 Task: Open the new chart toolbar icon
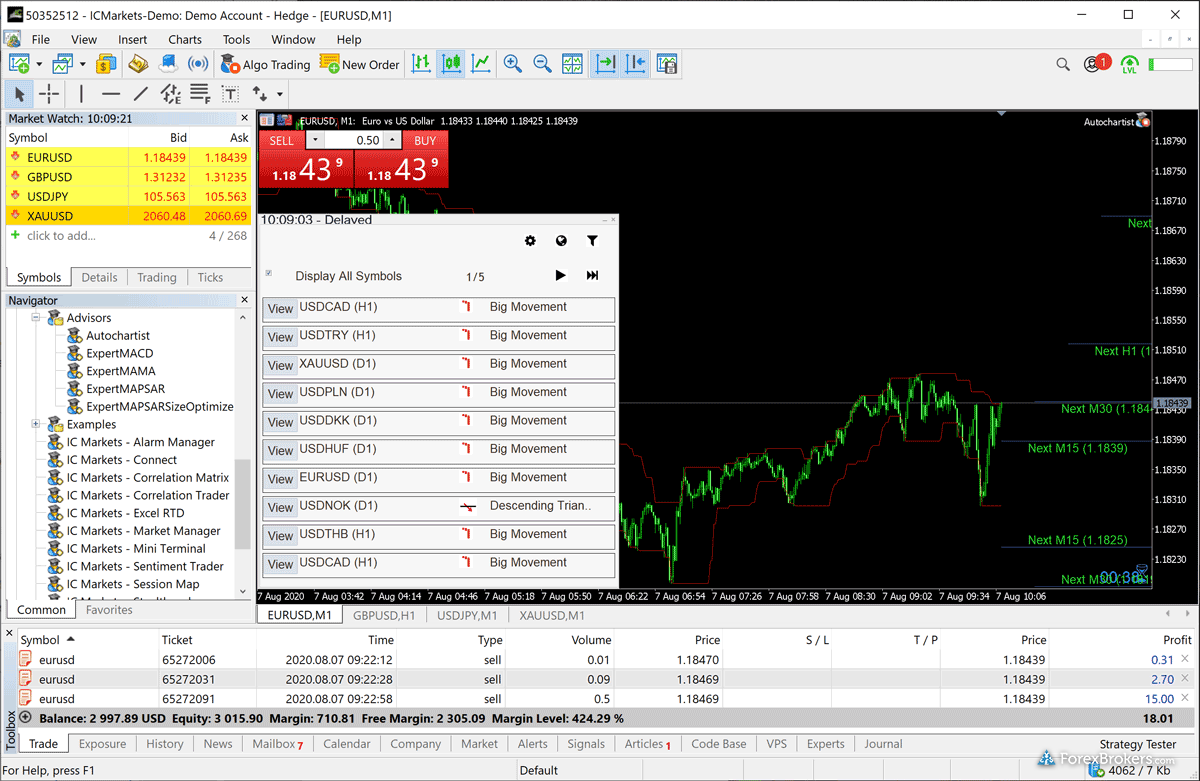[18, 64]
